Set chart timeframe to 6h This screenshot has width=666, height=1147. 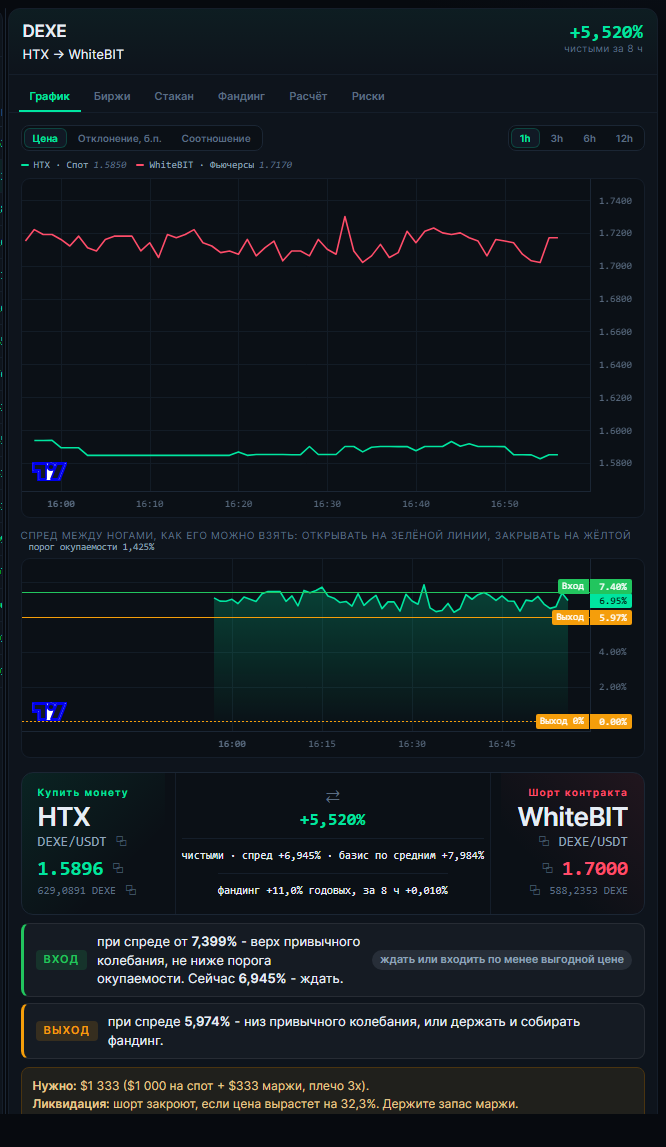pos(589,138)
